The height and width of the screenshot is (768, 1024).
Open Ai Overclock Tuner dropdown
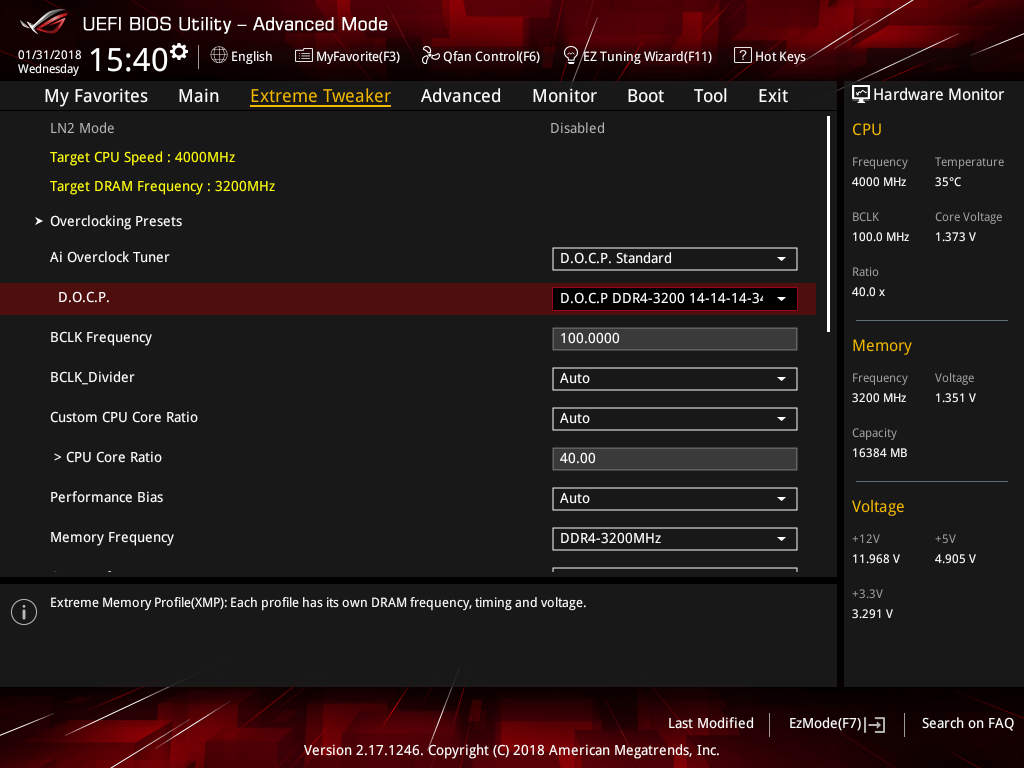[x=675, y=259]
